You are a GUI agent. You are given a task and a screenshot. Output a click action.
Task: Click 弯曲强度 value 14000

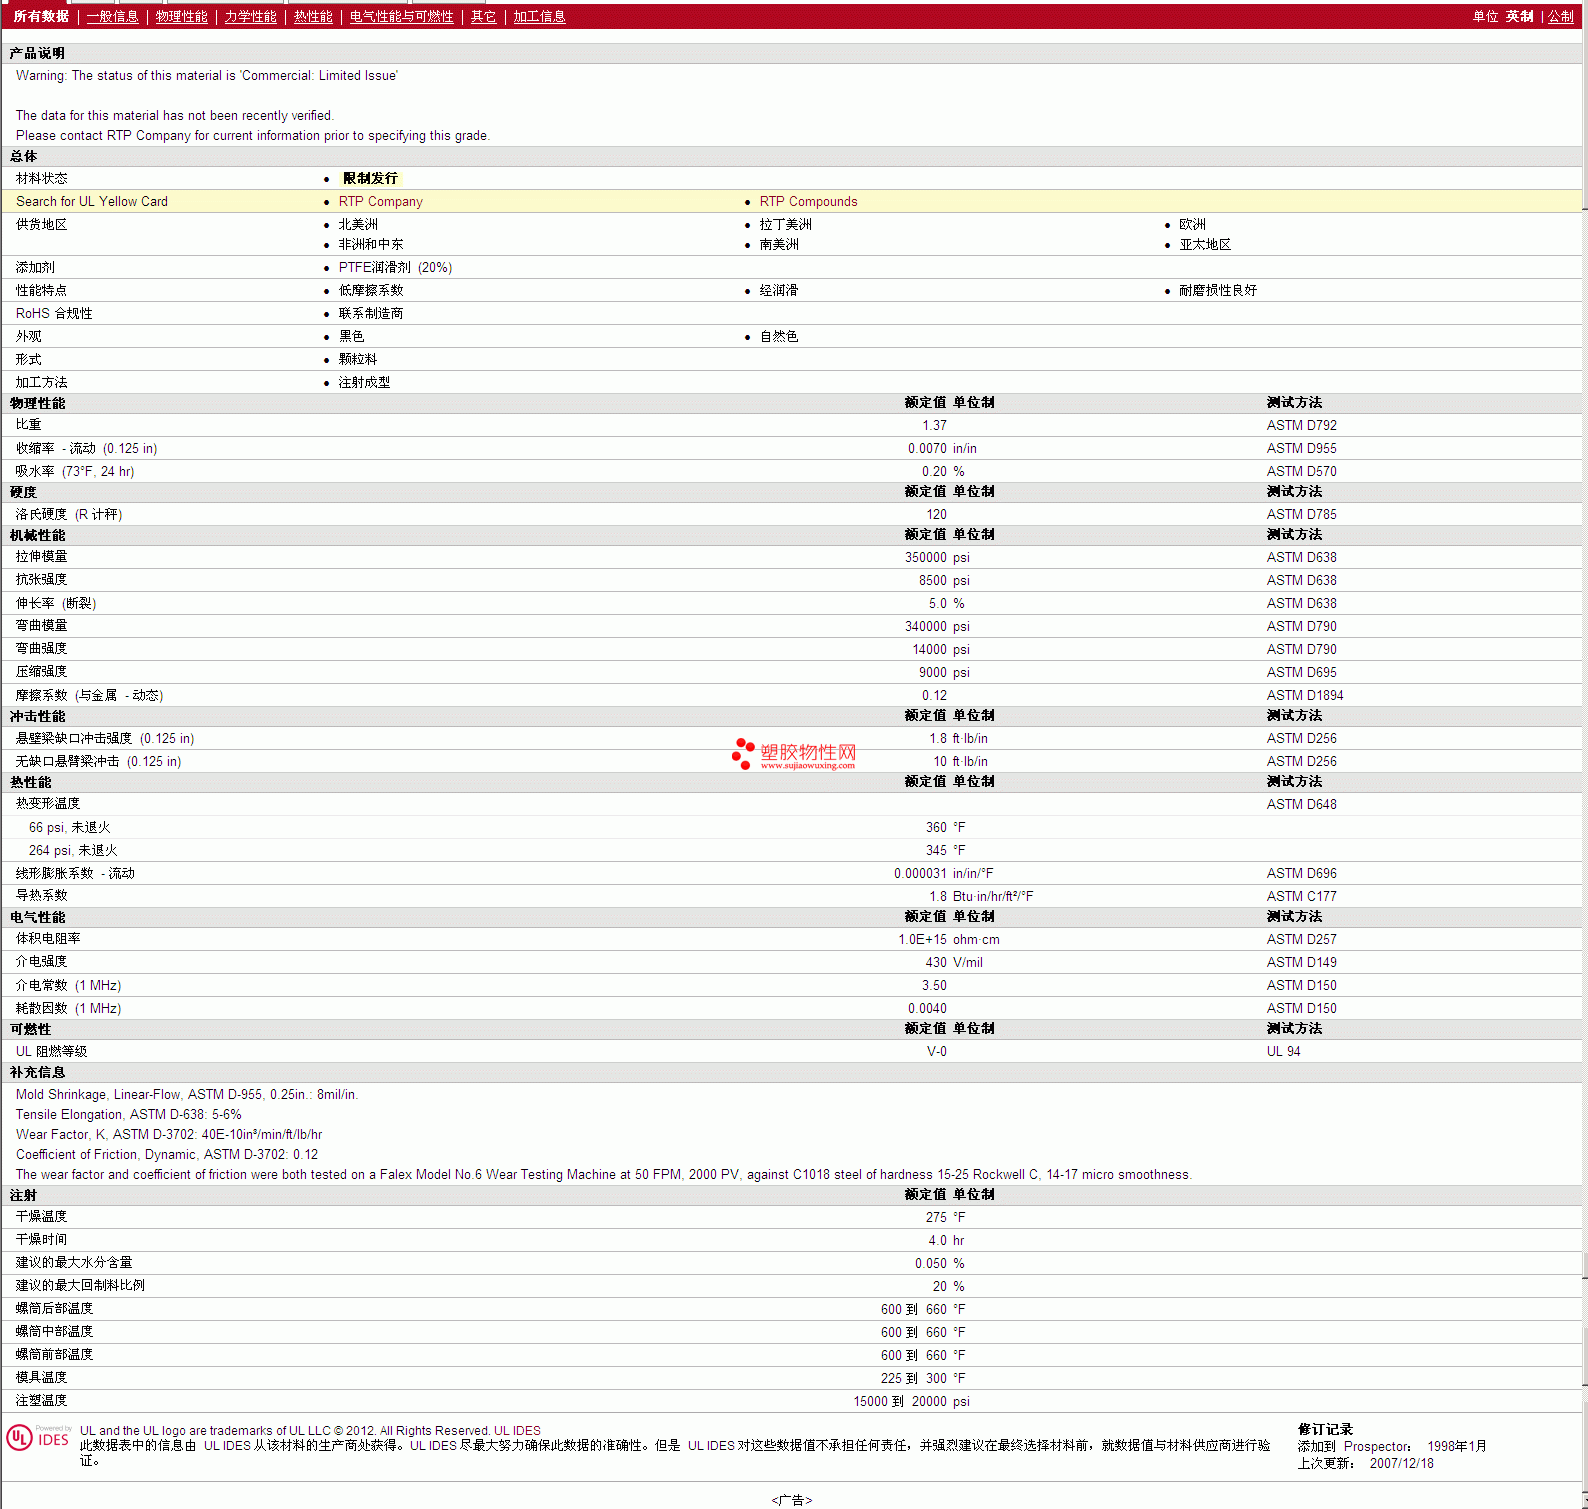coord(929,650)
